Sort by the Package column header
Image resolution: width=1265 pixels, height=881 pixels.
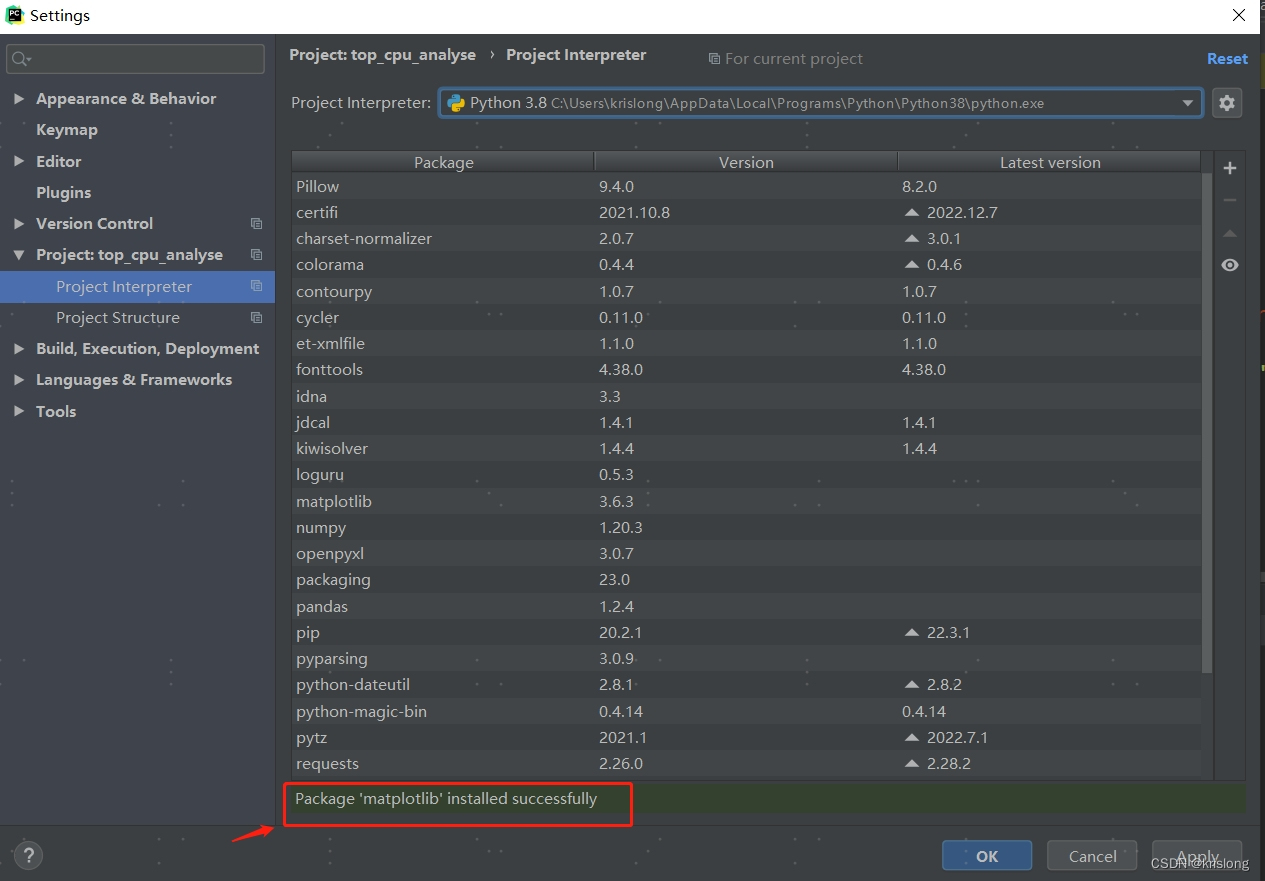[x=443, y=162]
